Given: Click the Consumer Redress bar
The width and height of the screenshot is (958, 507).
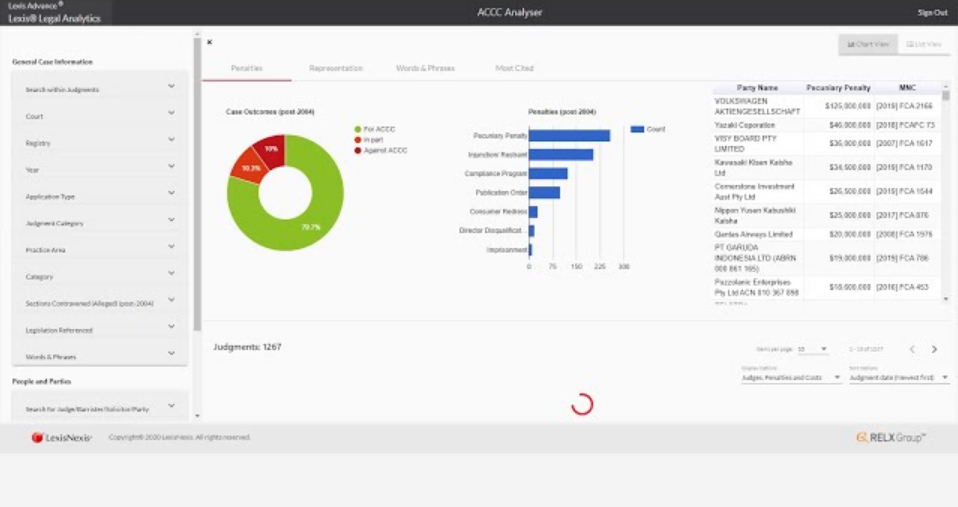Looking at the screenshot, I should pyautogui.click(x=533, y=211).
